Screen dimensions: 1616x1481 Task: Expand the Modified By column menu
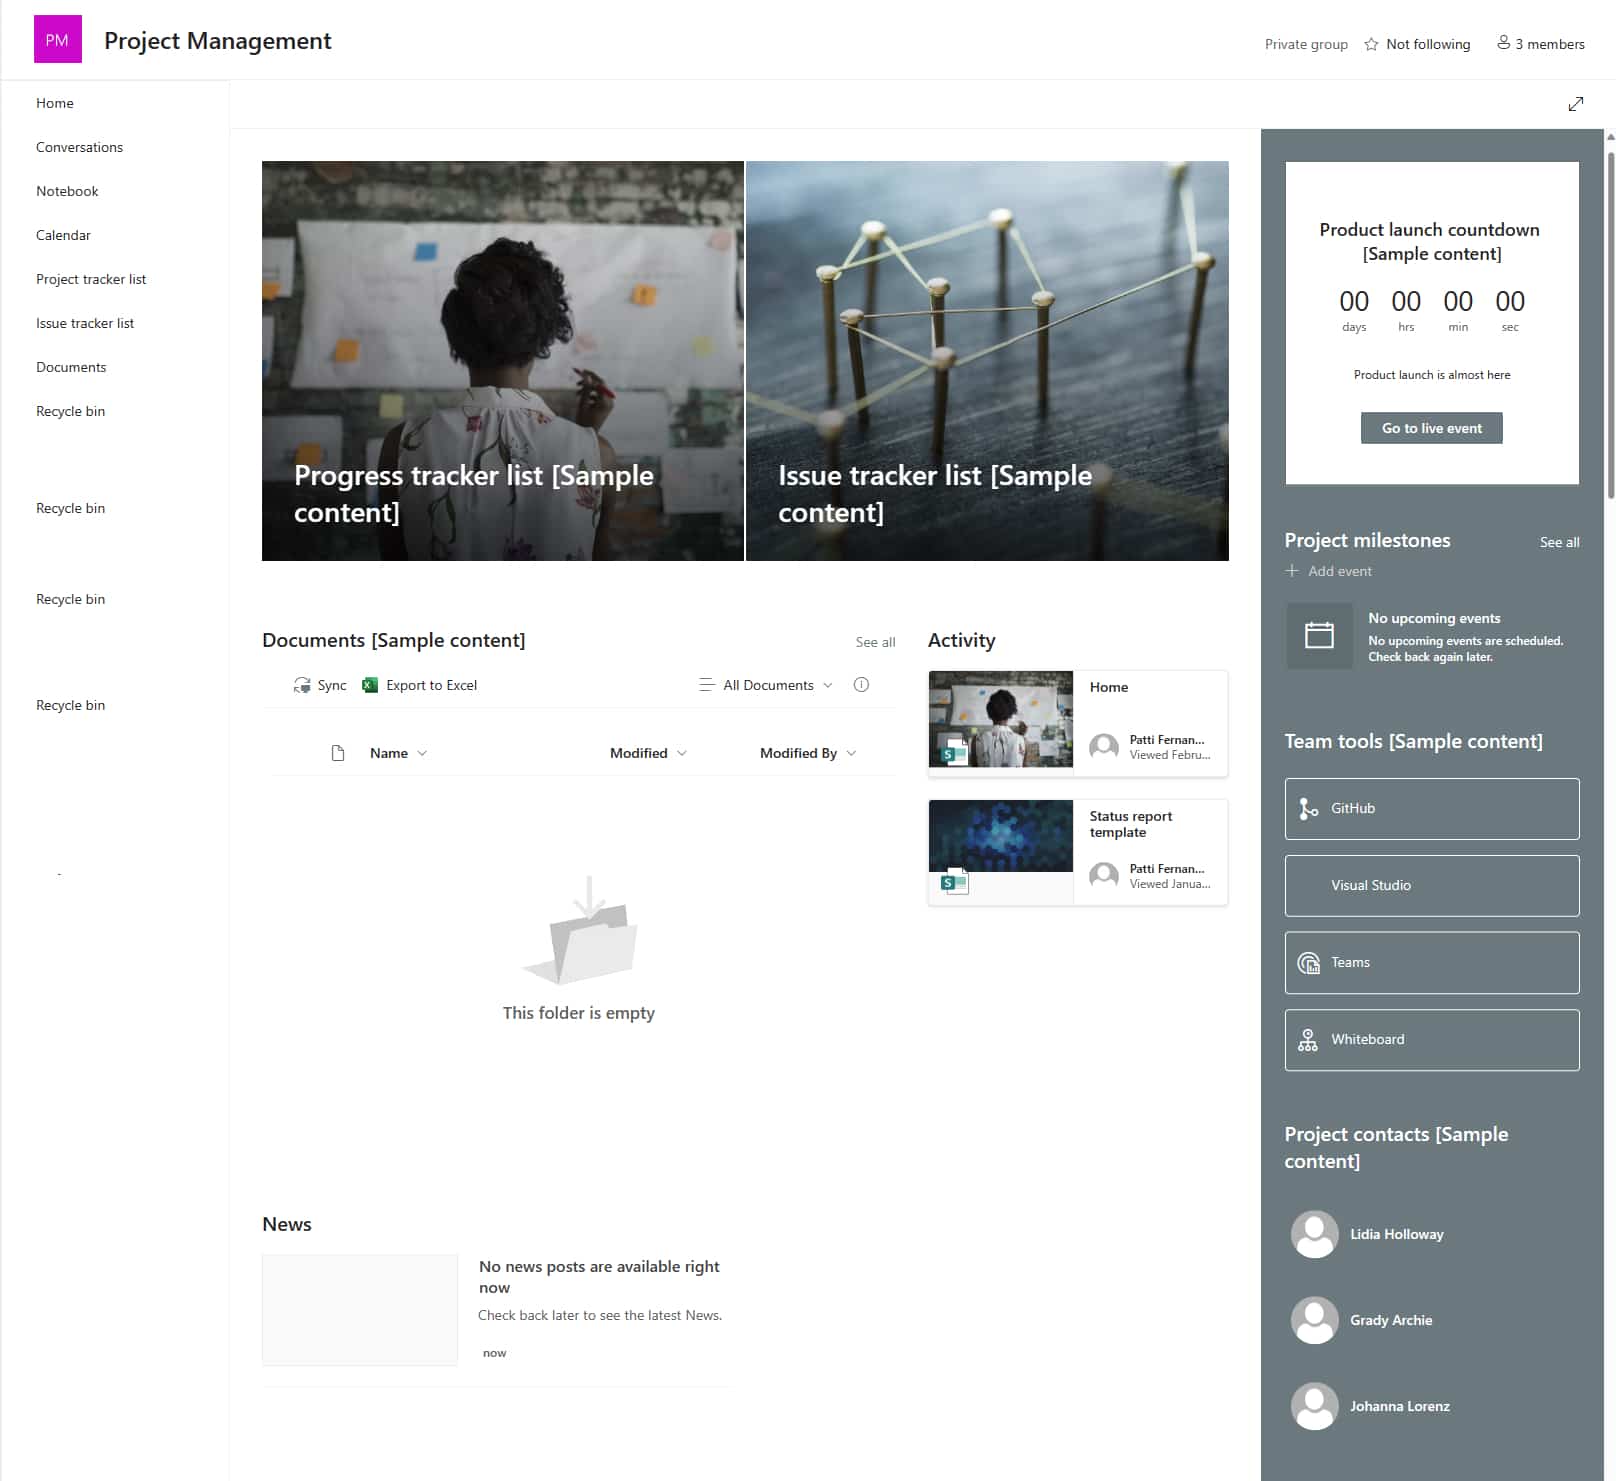point(851,754)
